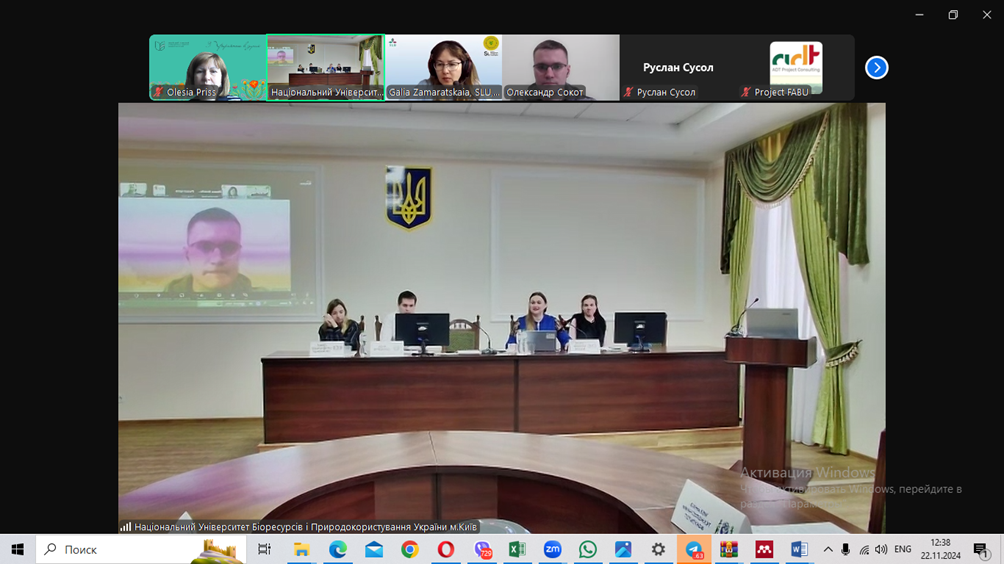Select Руслан Сусол participant tile
Screen dimensions: 1004x564
[x=678, y=67]
